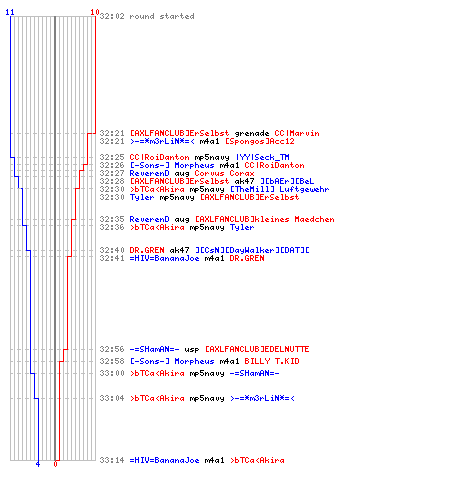450x500 pixels.
Task: Click CC|RoiDanton at the 32:25 kill
Action: pos(159,157)
